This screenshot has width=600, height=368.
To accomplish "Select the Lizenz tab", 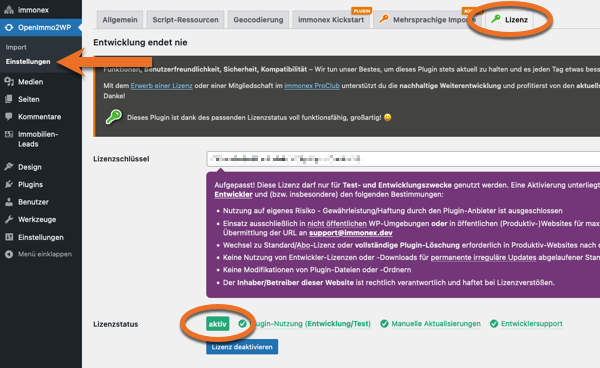I will [x=510, y=20].
